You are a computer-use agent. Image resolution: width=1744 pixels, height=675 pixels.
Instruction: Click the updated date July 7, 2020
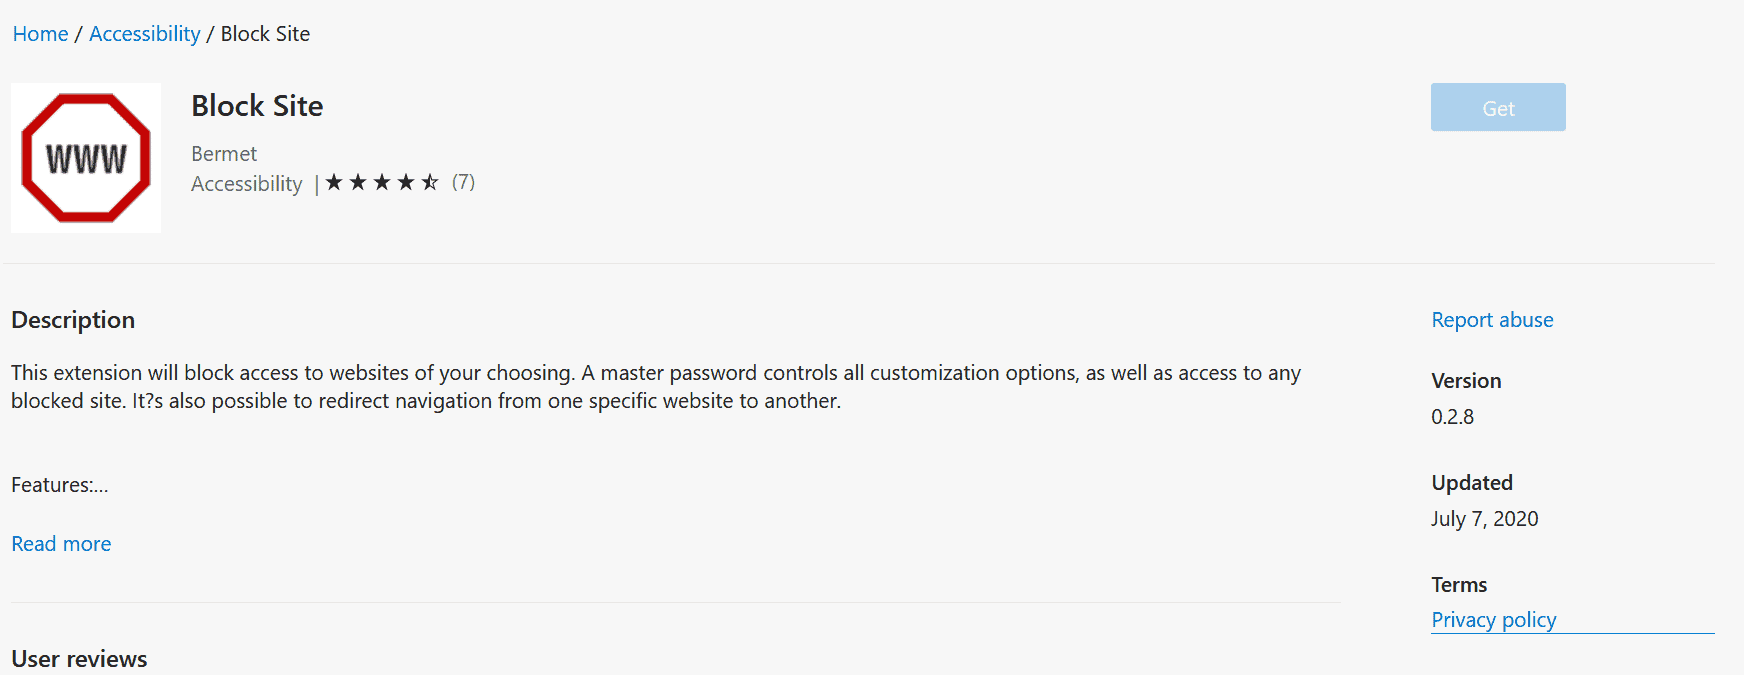click(1484, 519)
